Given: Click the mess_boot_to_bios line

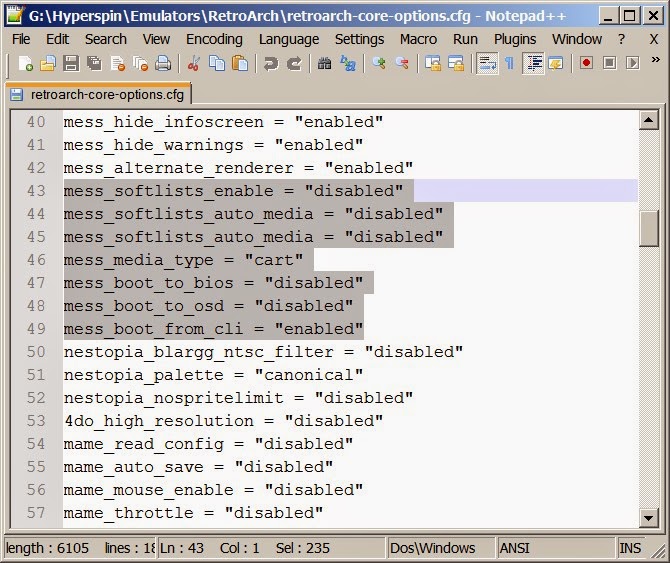Looking at the screenshot, I should tap(213, 283).
